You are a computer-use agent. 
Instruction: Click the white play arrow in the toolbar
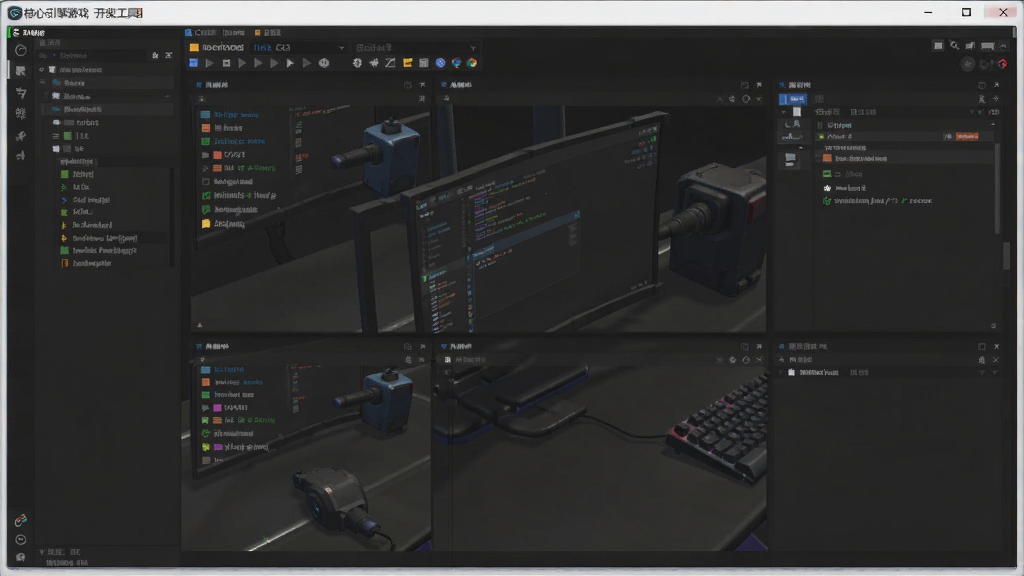coord(290,63)
